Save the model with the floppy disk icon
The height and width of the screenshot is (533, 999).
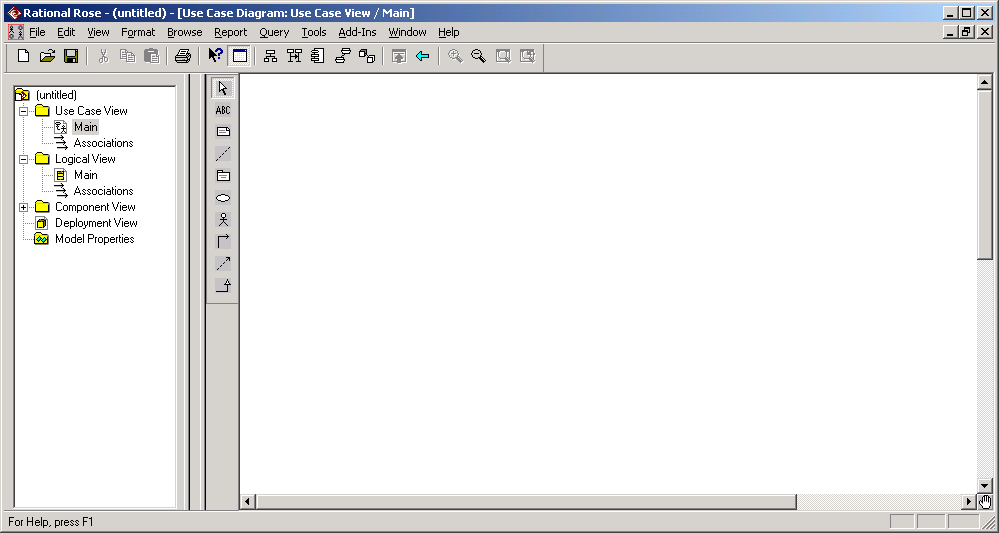pyautogui.click(x=71, y=56)
